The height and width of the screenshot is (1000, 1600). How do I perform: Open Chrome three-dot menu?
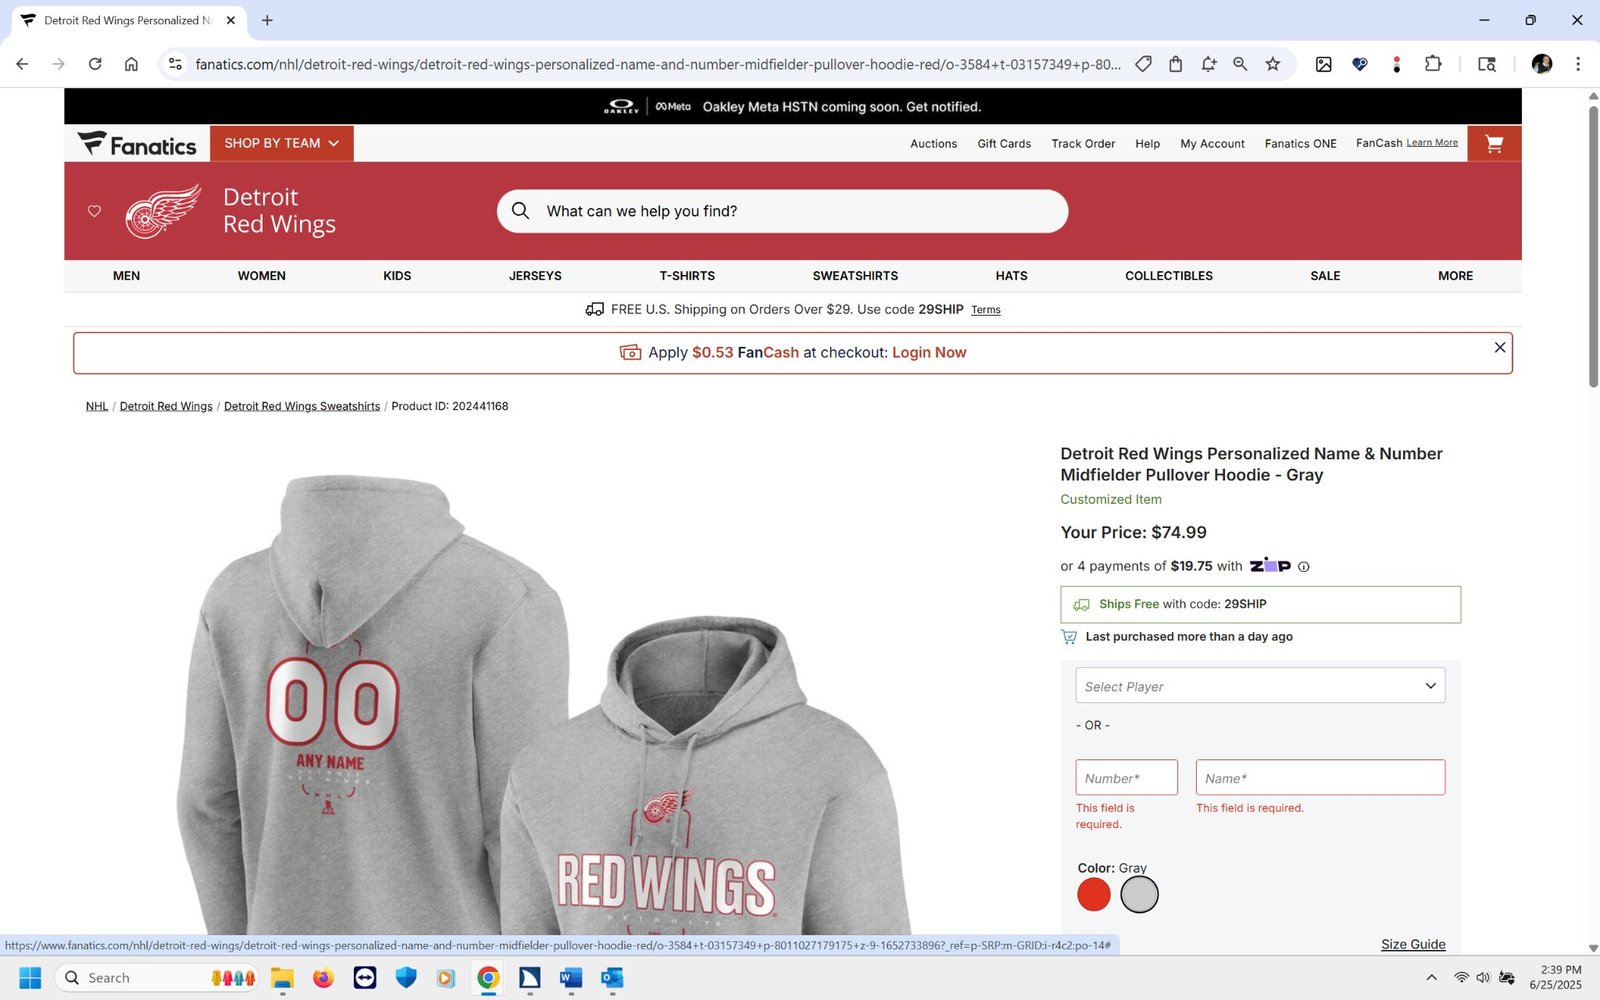point(1578,64)
